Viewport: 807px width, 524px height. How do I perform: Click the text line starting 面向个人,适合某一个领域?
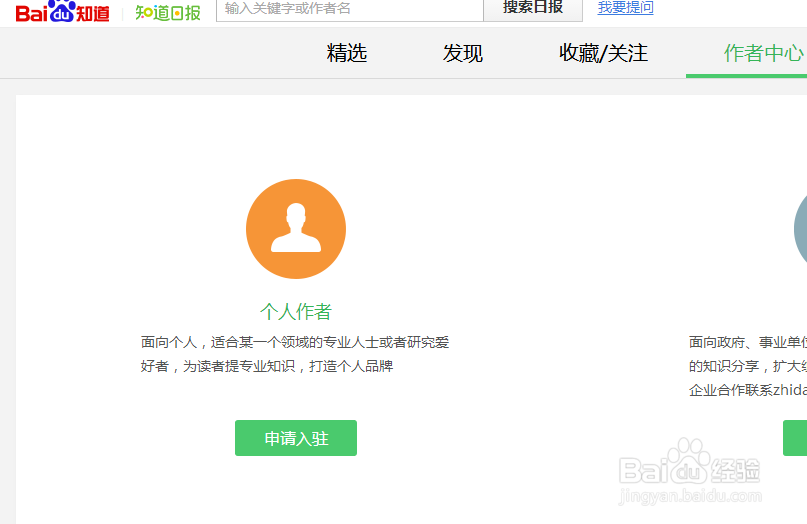pos(295,342)
